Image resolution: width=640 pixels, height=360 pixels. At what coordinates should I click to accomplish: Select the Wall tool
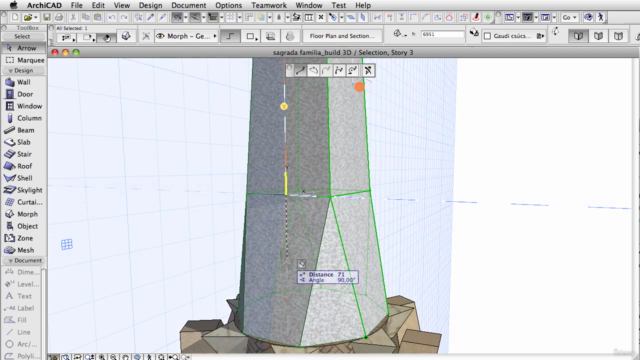(x=23, y=82)
